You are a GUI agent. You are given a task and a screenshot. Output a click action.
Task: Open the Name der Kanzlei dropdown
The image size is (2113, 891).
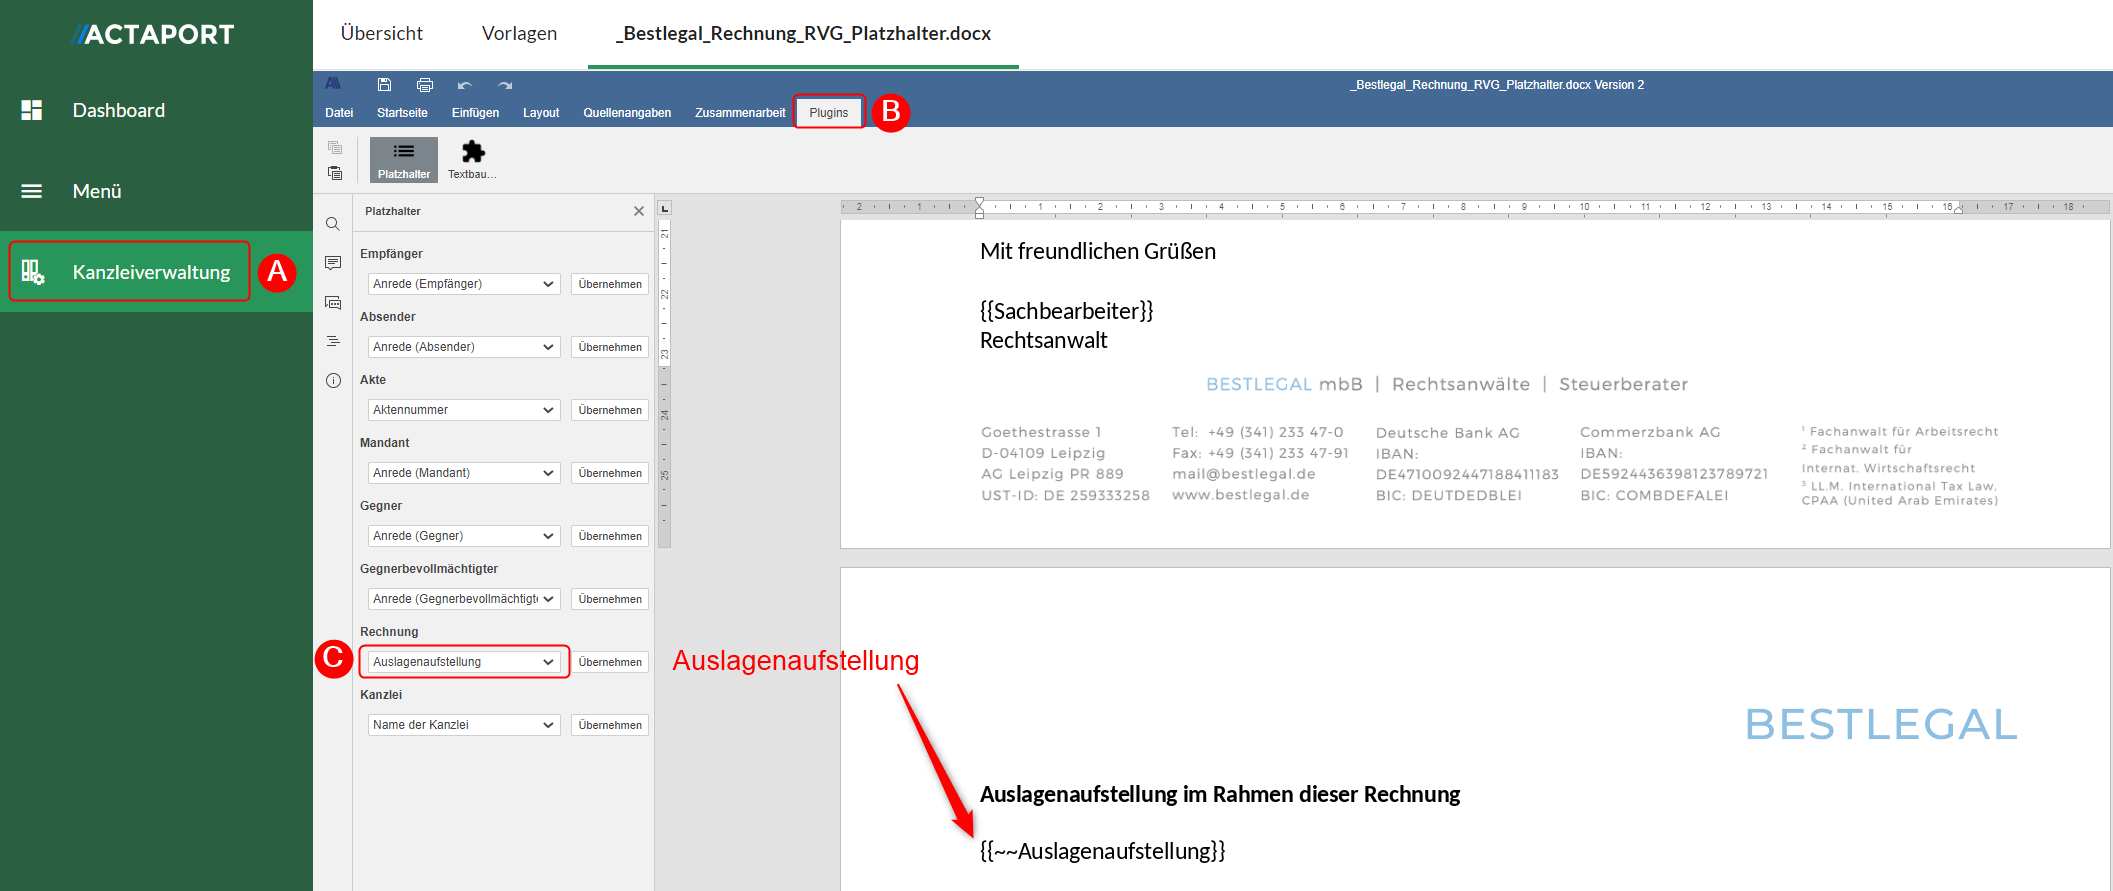pos(464,725)
